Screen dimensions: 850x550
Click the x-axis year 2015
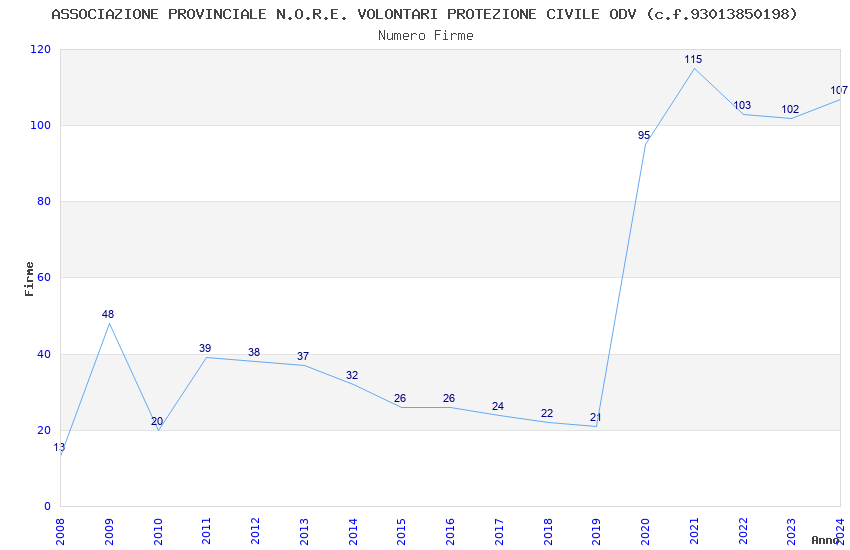pyautogui.click(x=401, y=531)
